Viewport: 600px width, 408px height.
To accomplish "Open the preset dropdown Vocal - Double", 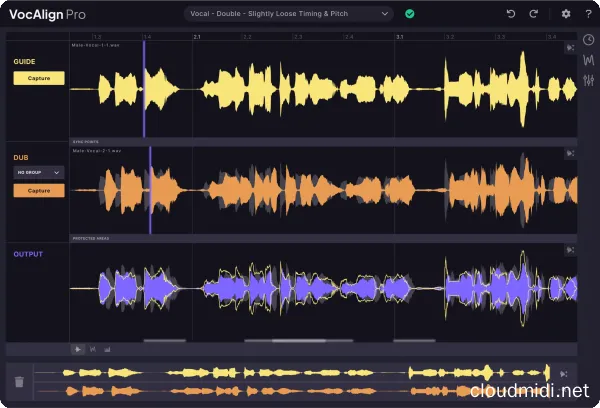I will (x=289, y=14).
